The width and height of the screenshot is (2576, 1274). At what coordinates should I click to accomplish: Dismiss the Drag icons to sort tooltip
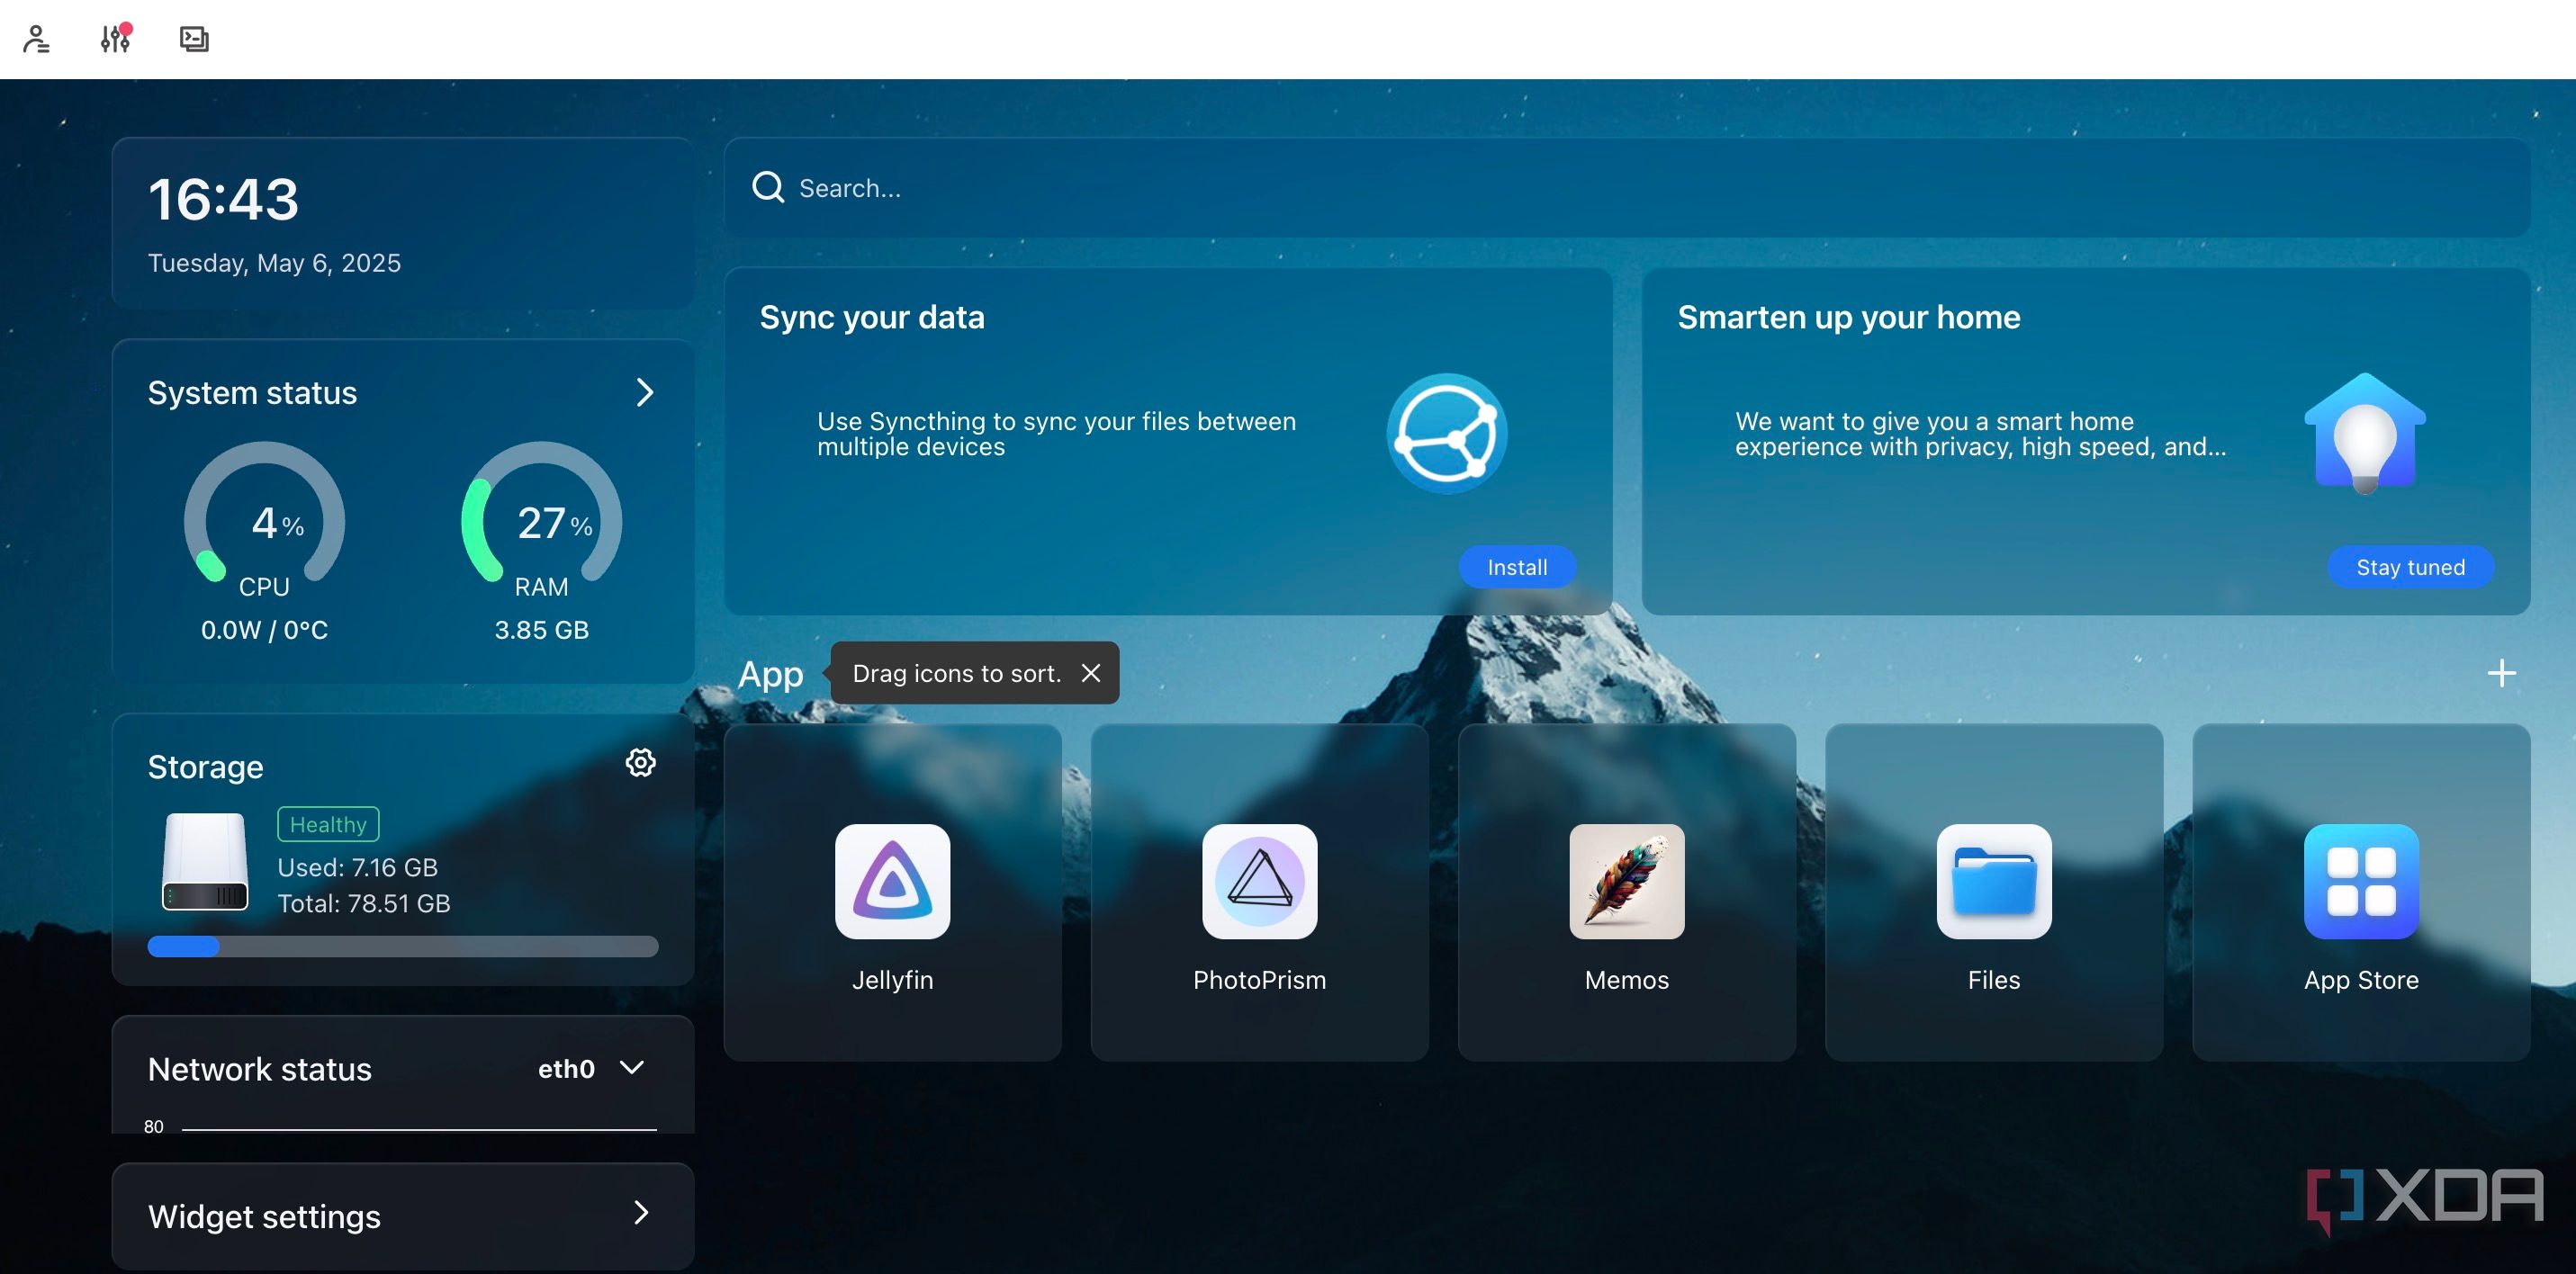click(1090, 673)
